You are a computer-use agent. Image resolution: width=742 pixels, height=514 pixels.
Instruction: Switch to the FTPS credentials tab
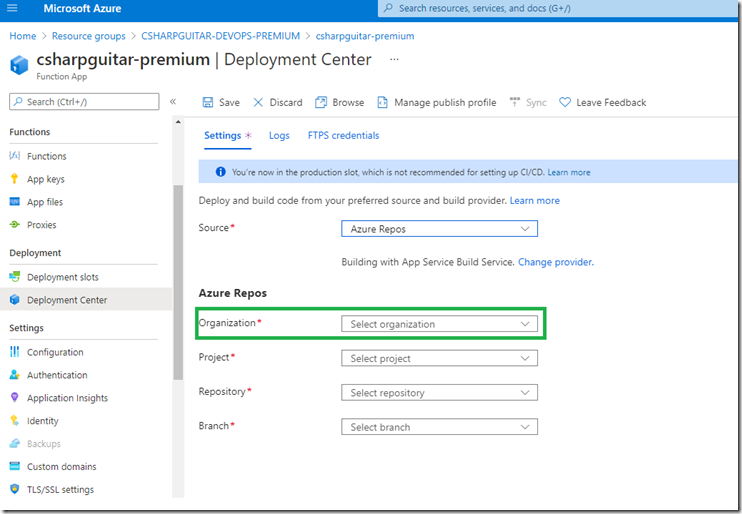pyautogui.click(x=344, y=136)
